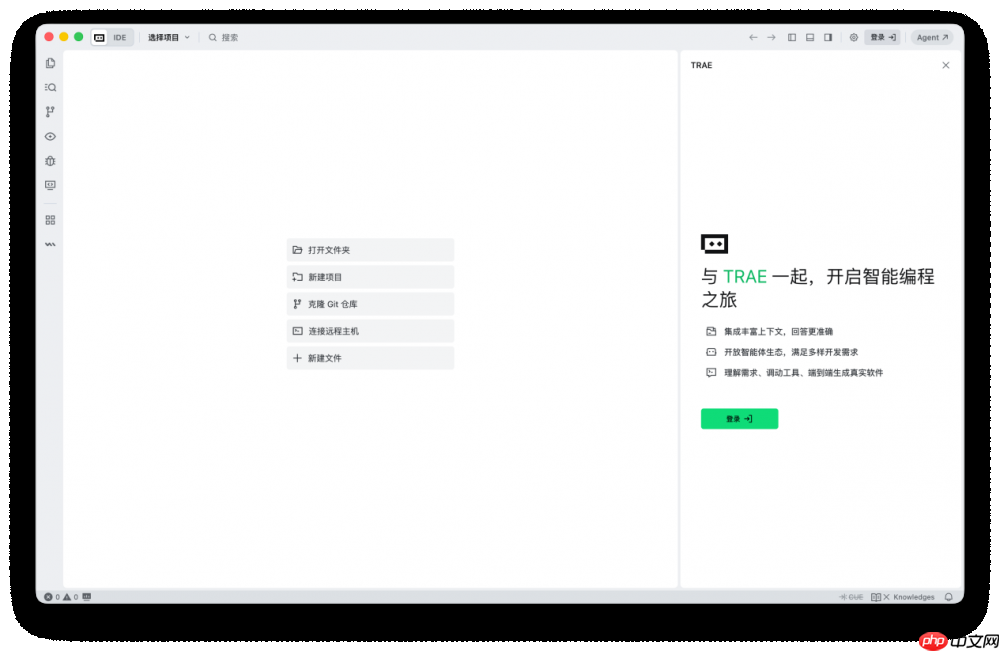Switch to Agent mode

(x=932, y=38)
